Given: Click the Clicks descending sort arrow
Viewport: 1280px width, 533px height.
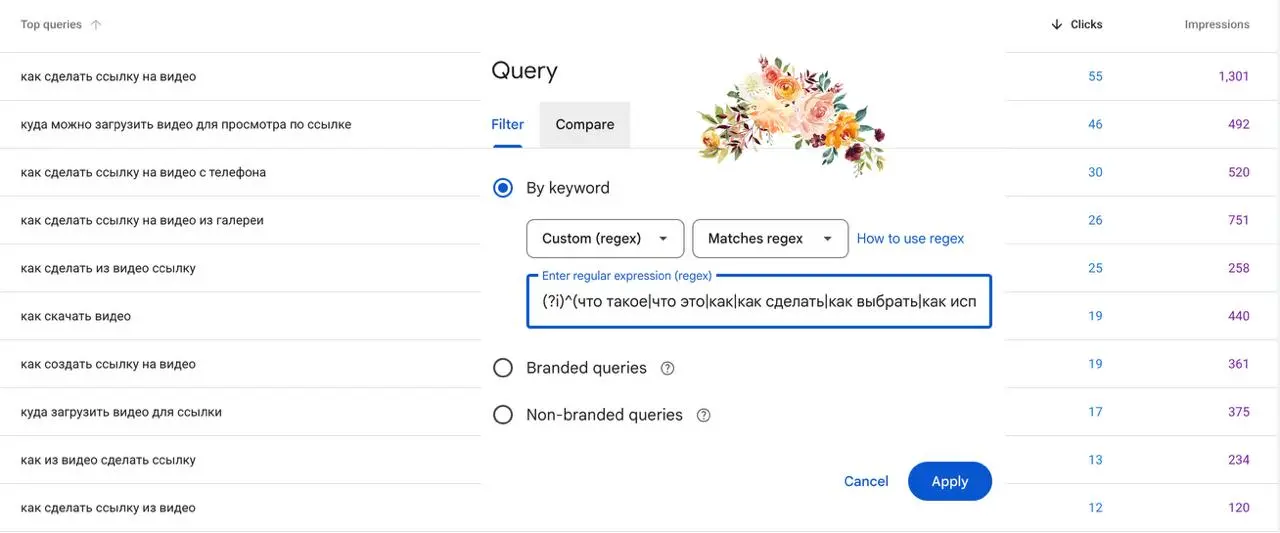Looking at the screenshot, I should click(1056, 25).
